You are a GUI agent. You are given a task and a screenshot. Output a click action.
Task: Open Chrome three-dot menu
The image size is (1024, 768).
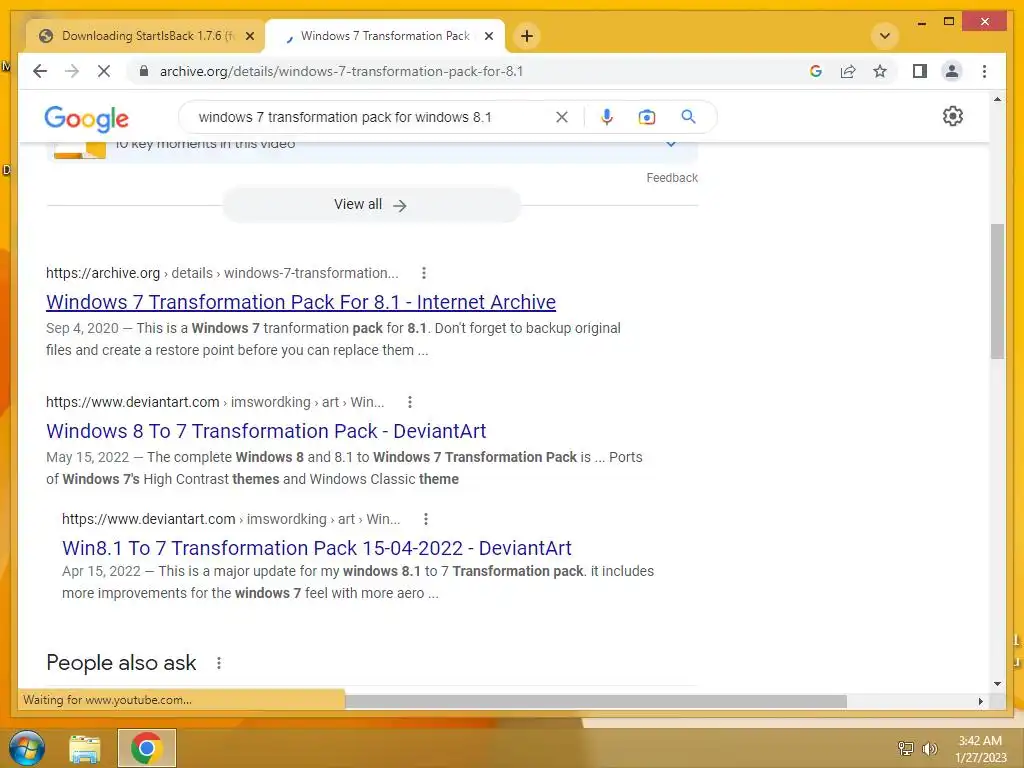tap(984, 71)
